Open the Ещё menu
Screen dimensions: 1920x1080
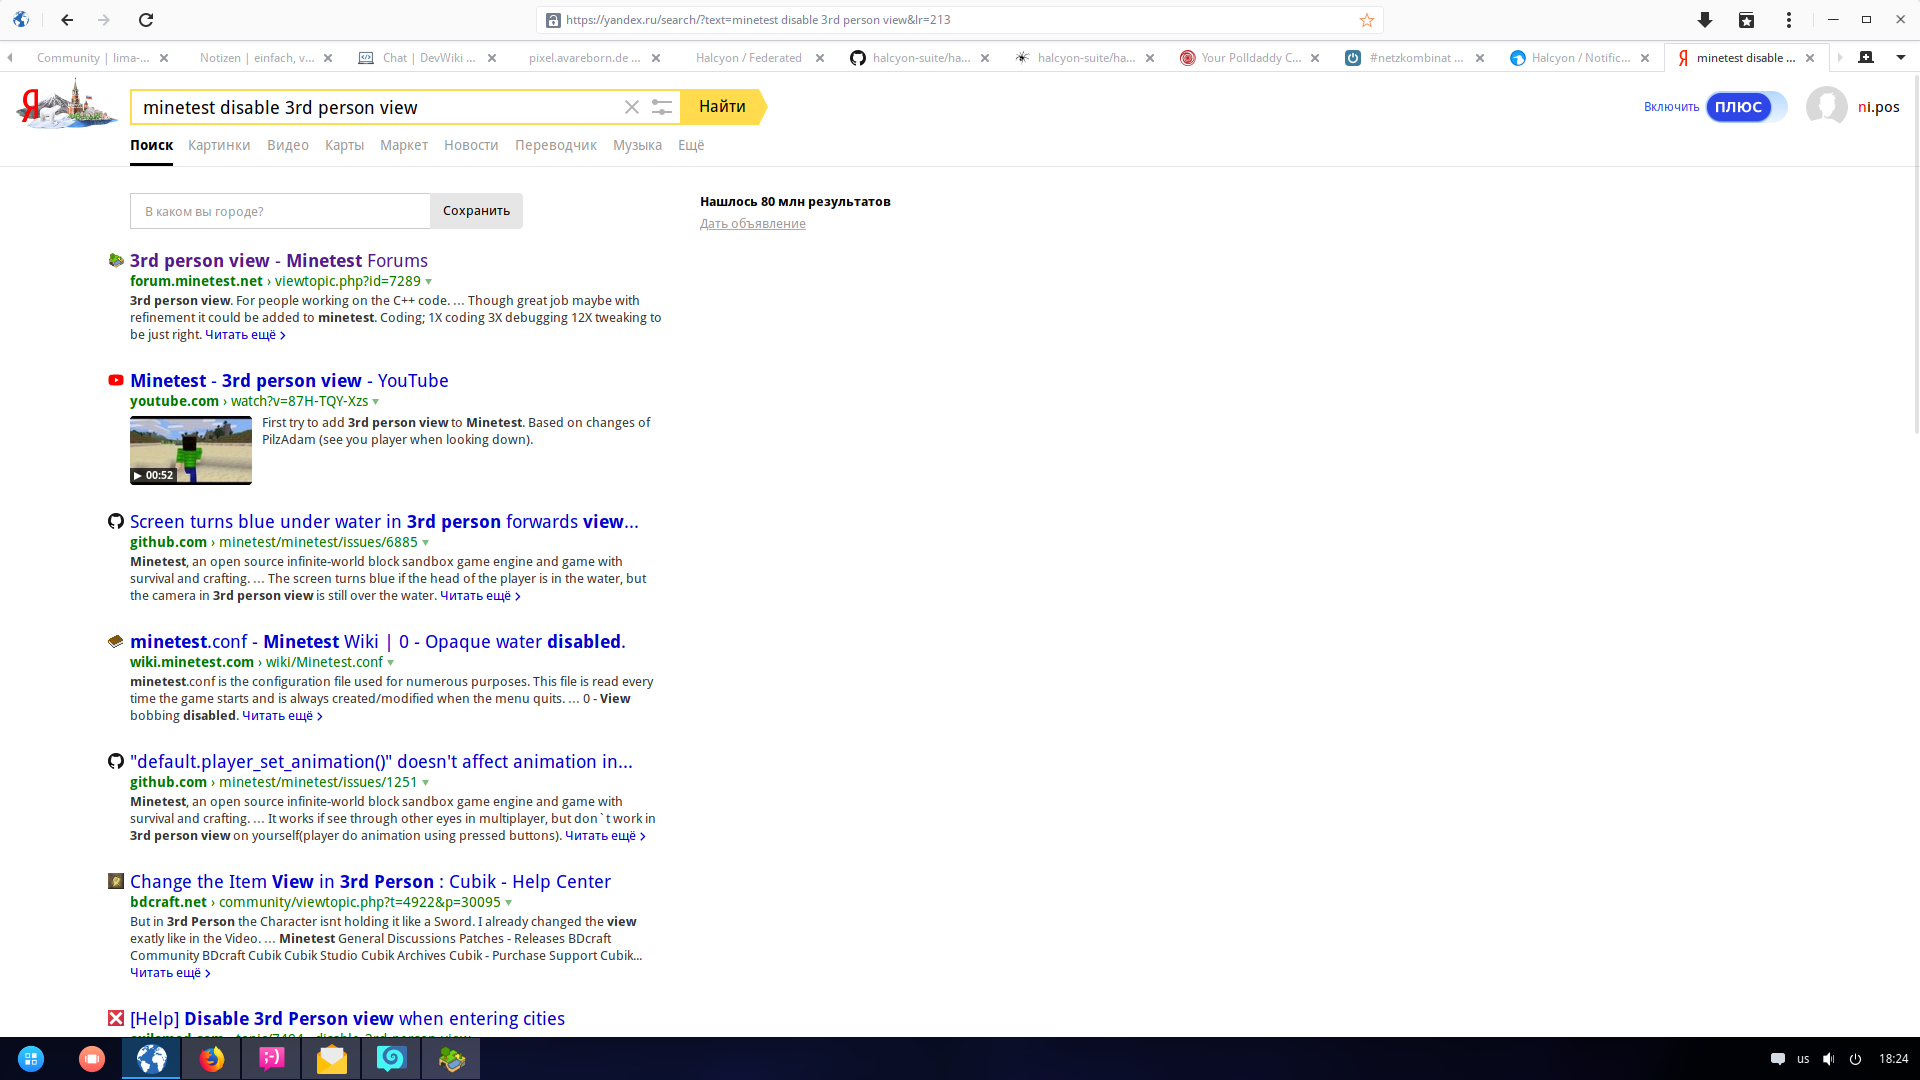click(x=691, y=145)
